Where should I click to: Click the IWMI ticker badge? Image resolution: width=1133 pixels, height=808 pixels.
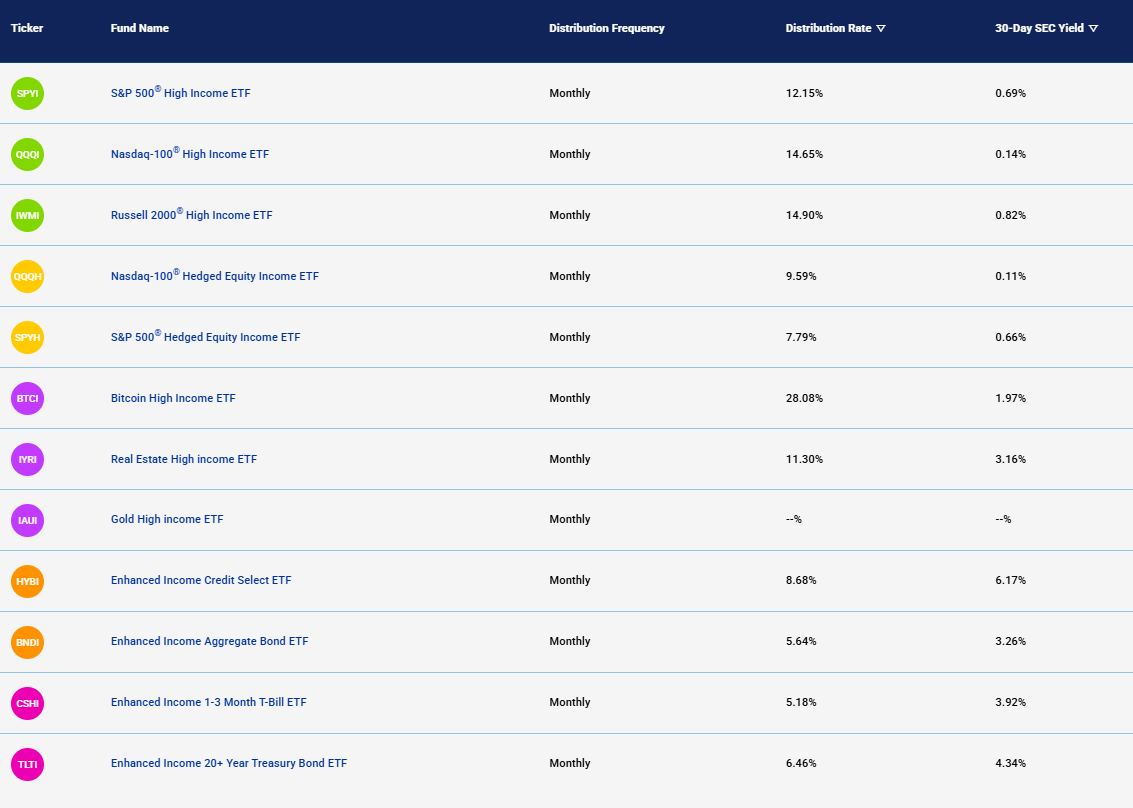point(27,215)
